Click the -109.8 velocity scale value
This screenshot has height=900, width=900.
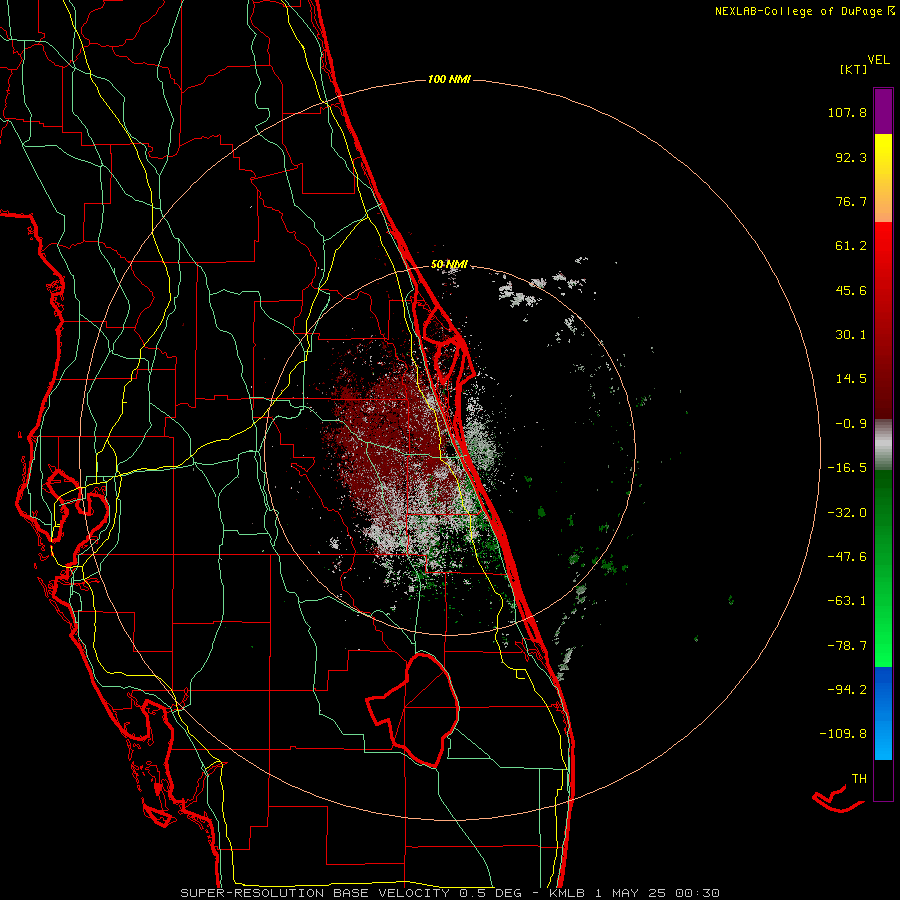[x=843, y=734]
